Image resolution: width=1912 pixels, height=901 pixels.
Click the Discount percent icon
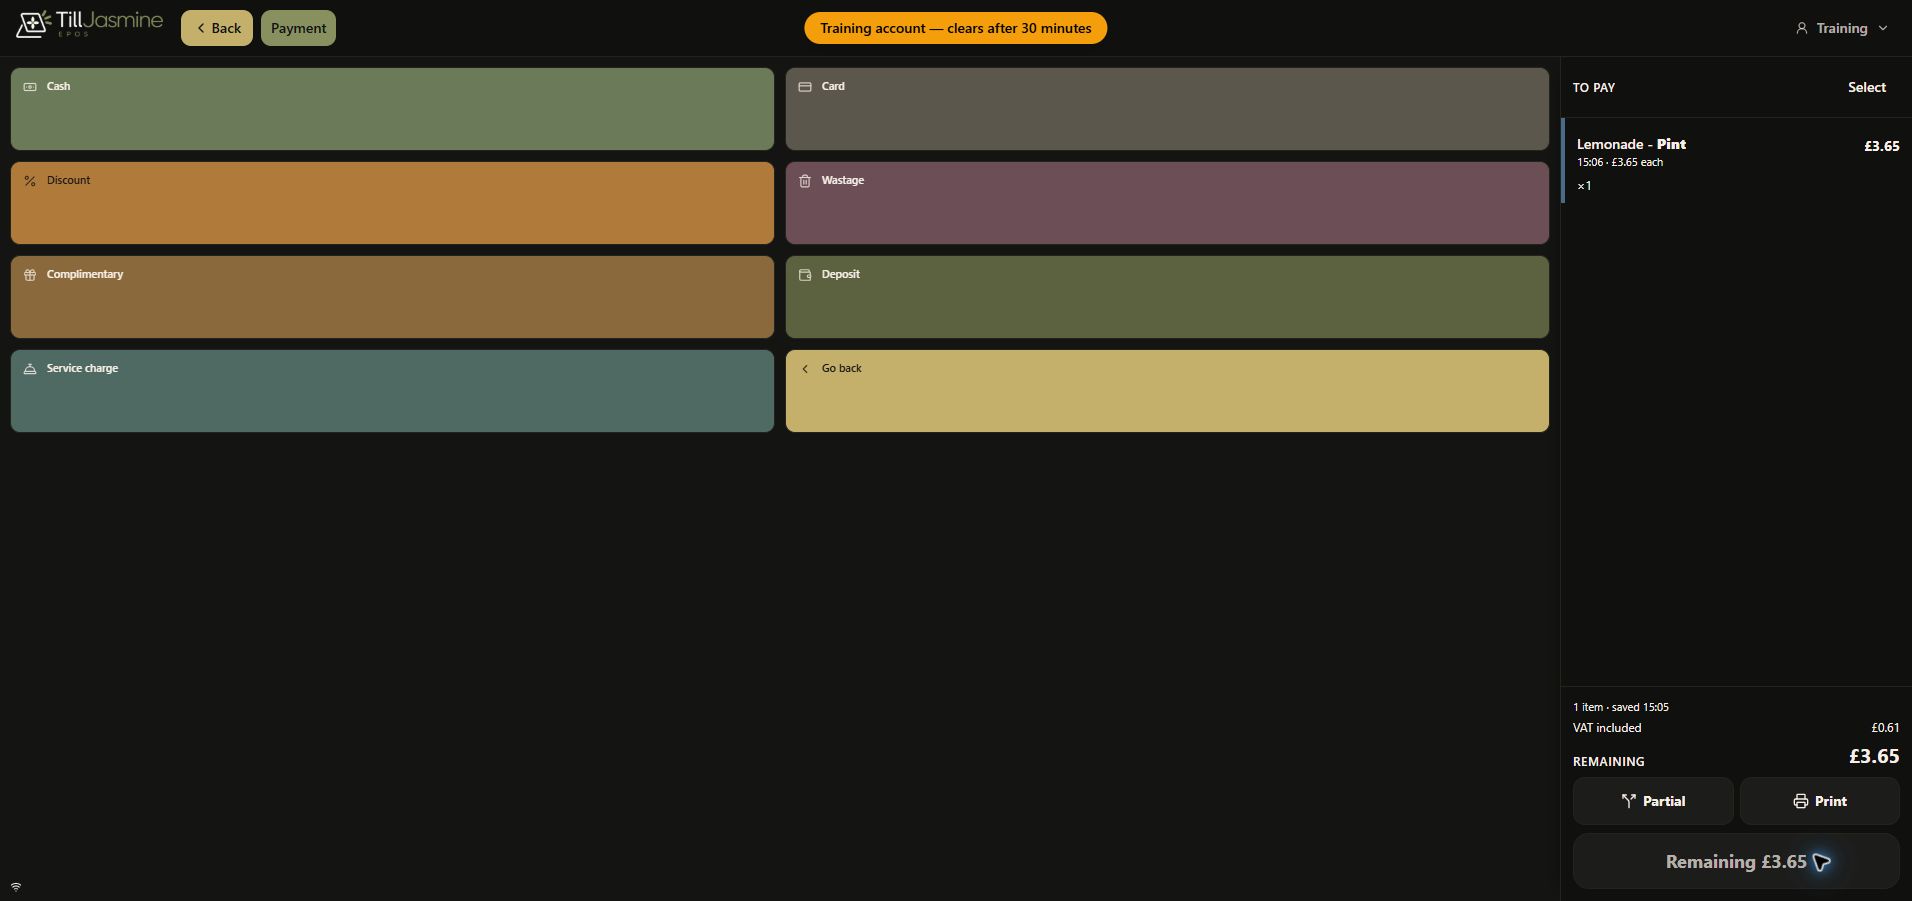click(30, 181)
